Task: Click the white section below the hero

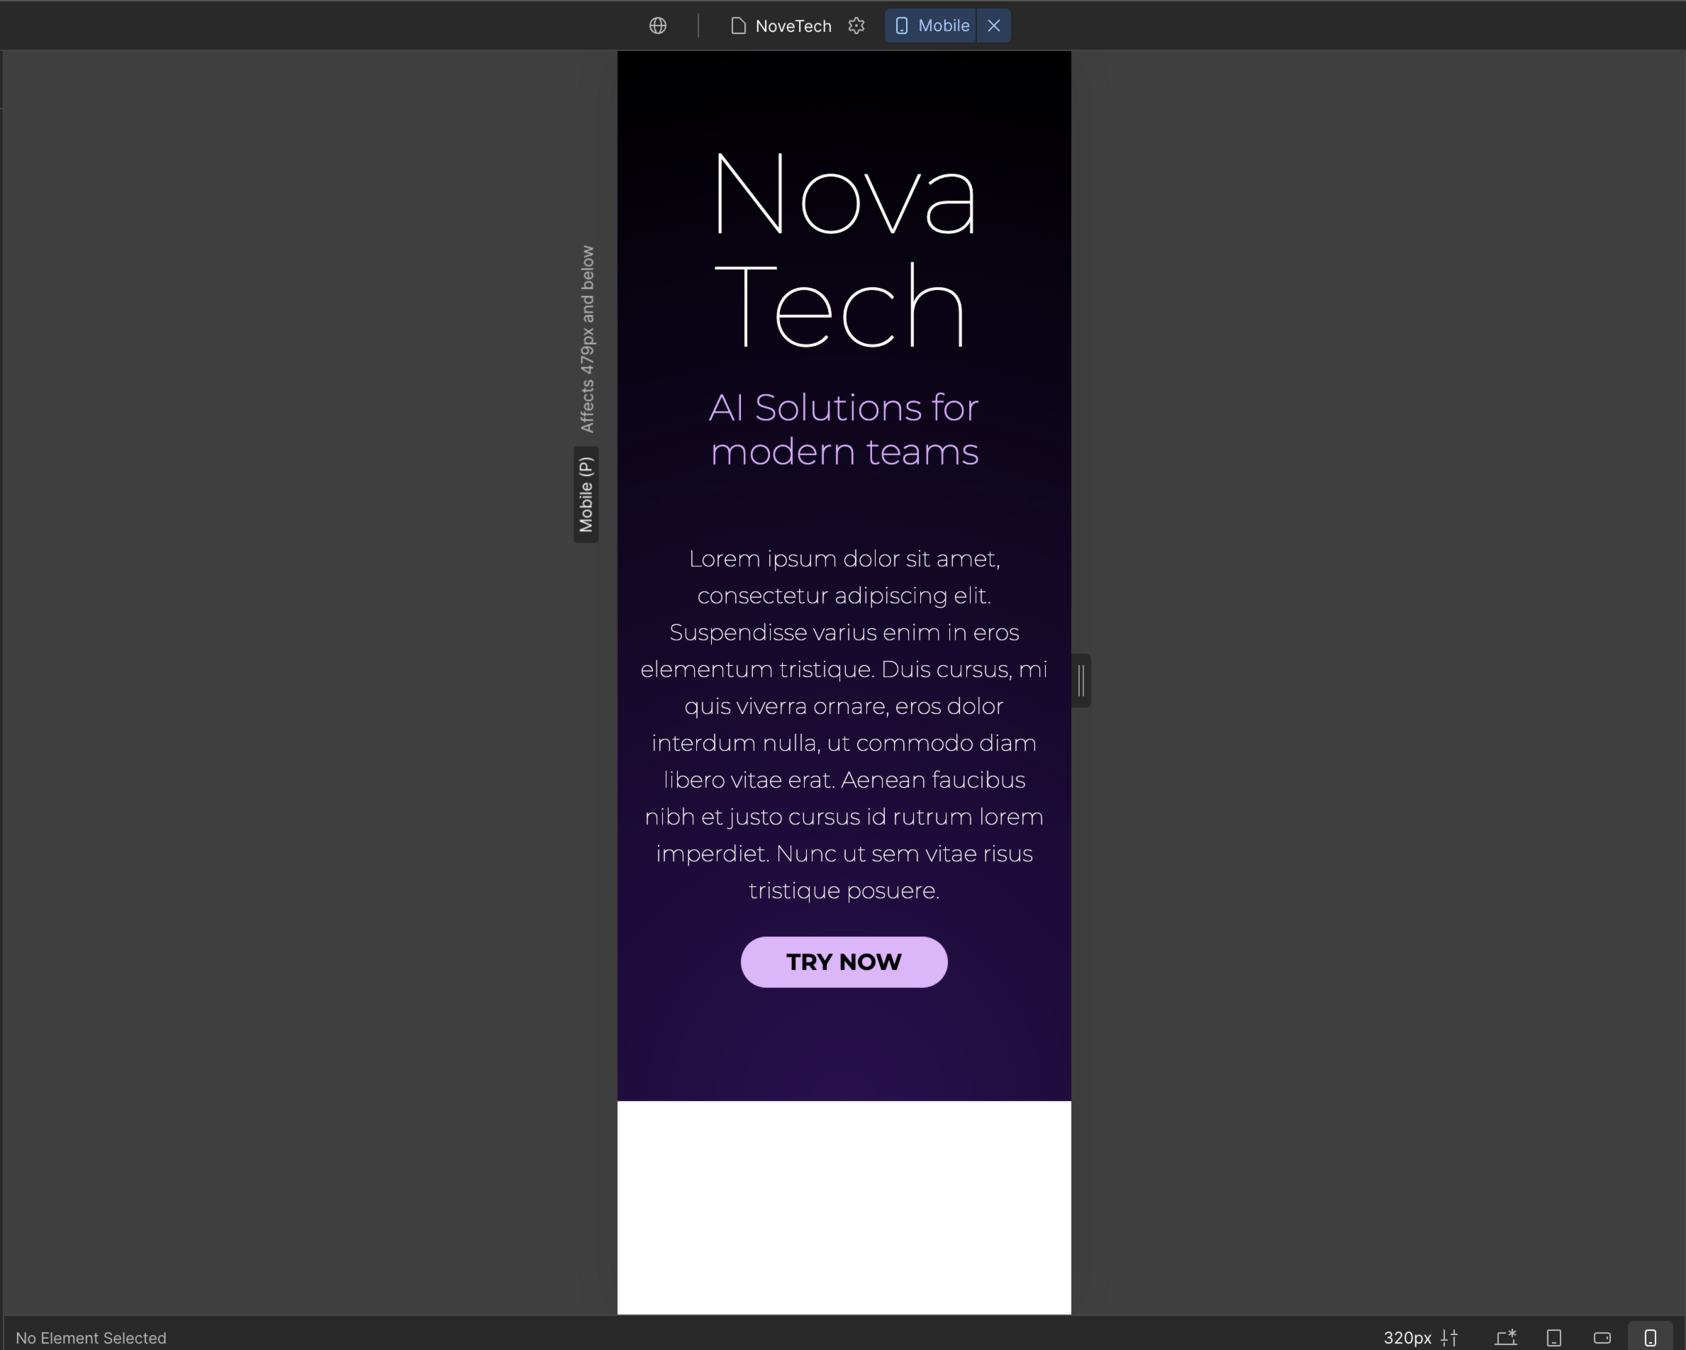Action: 844,1207
